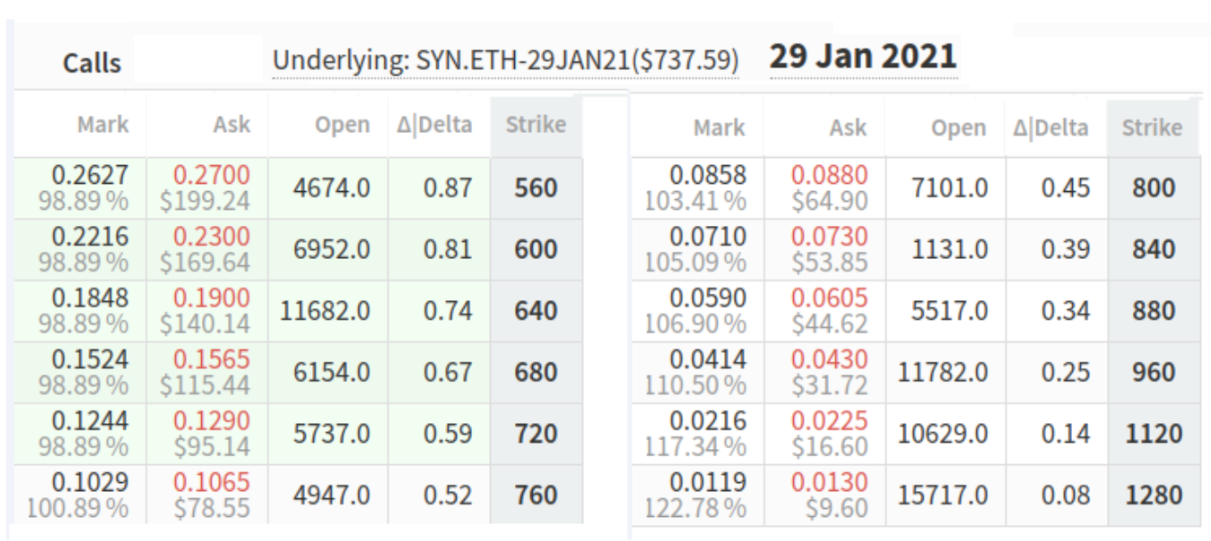
Task: Click ask price 0.2300 for strike 600
Action: click(211, 237)
